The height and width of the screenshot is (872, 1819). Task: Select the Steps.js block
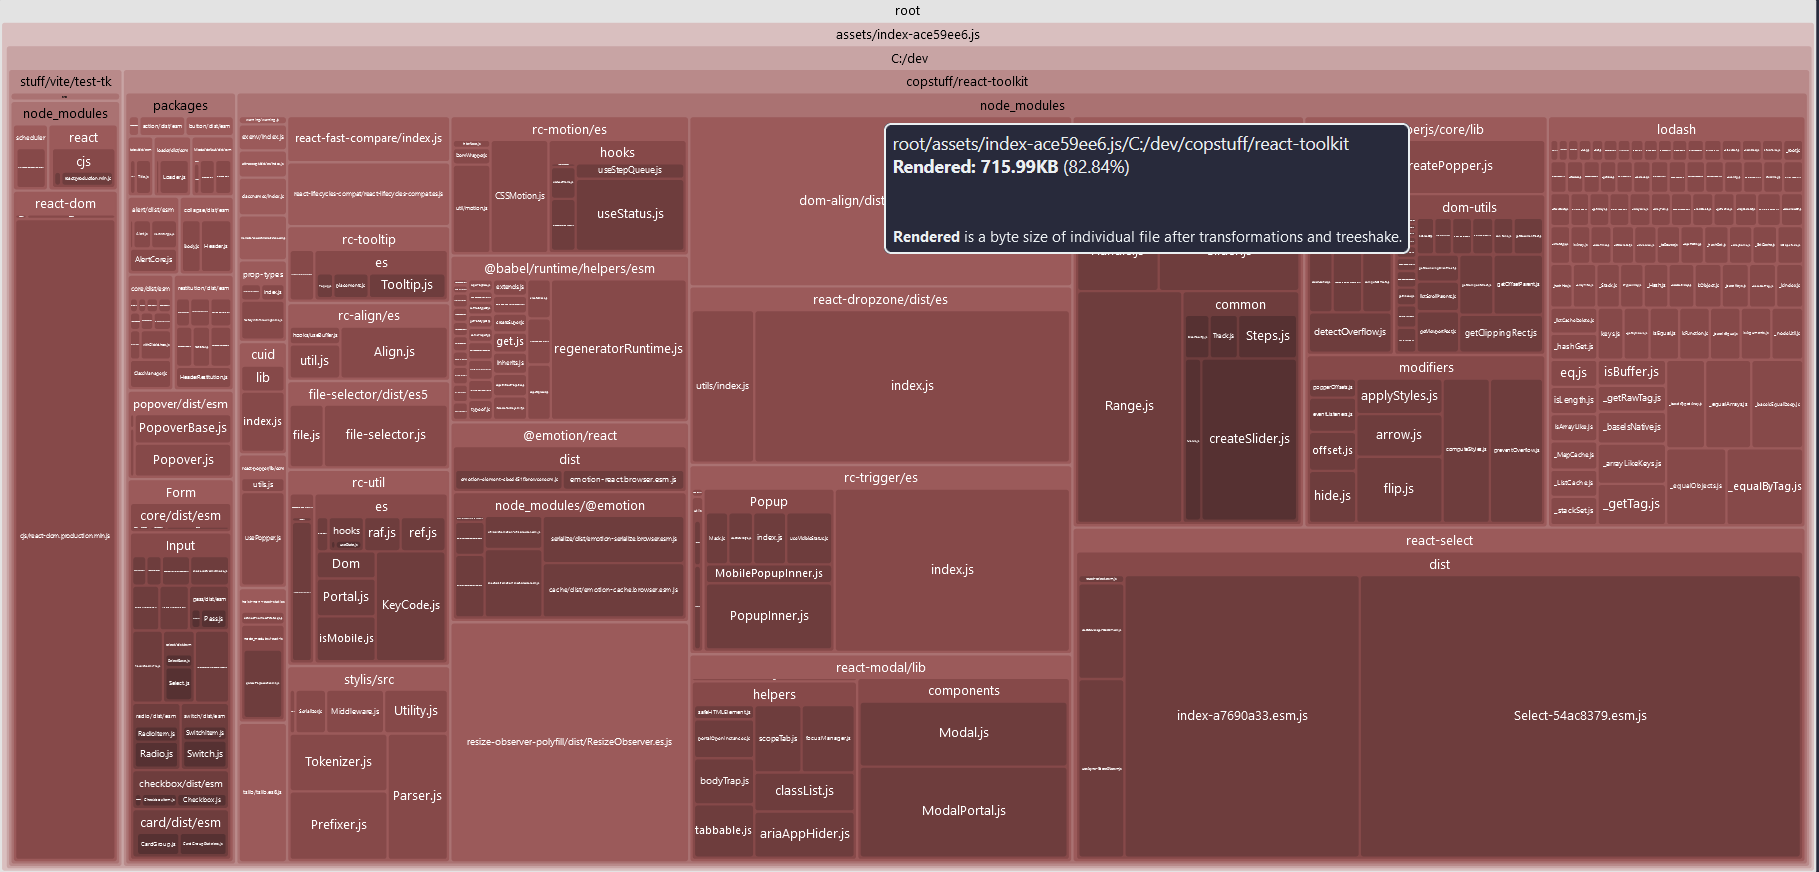pyautogui.click(x=1267, y=336)
